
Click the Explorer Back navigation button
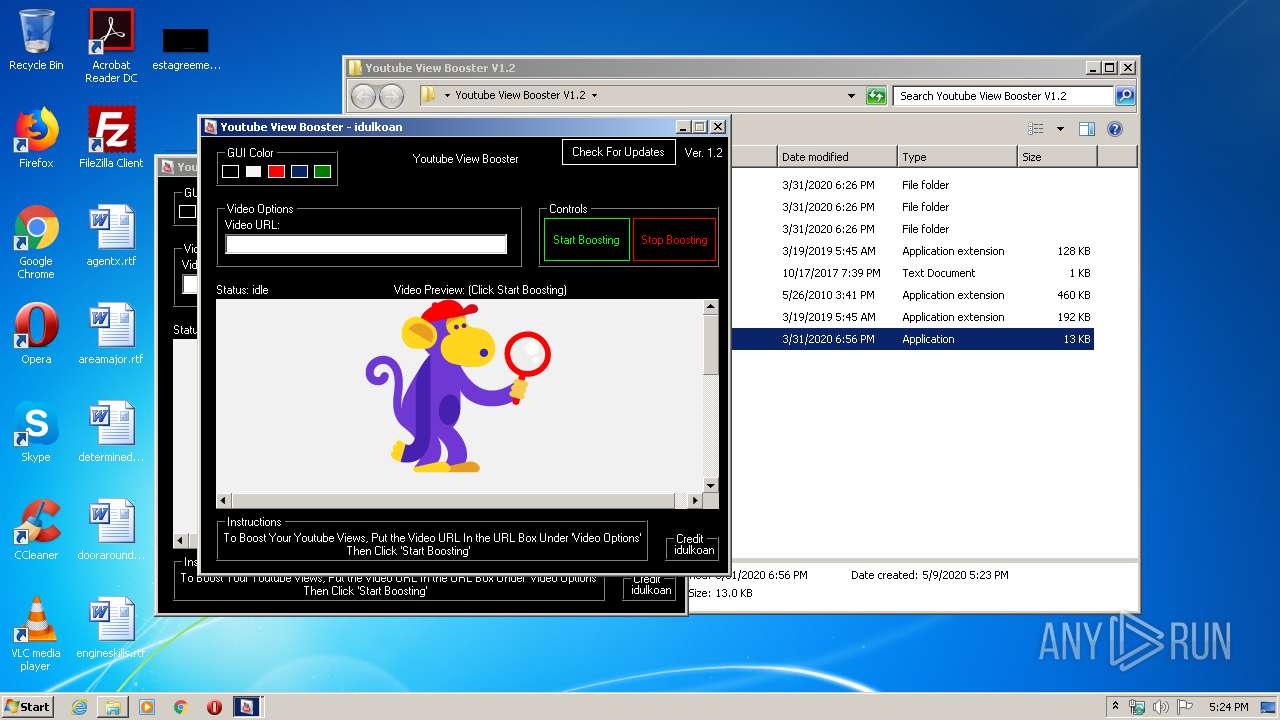364,96
